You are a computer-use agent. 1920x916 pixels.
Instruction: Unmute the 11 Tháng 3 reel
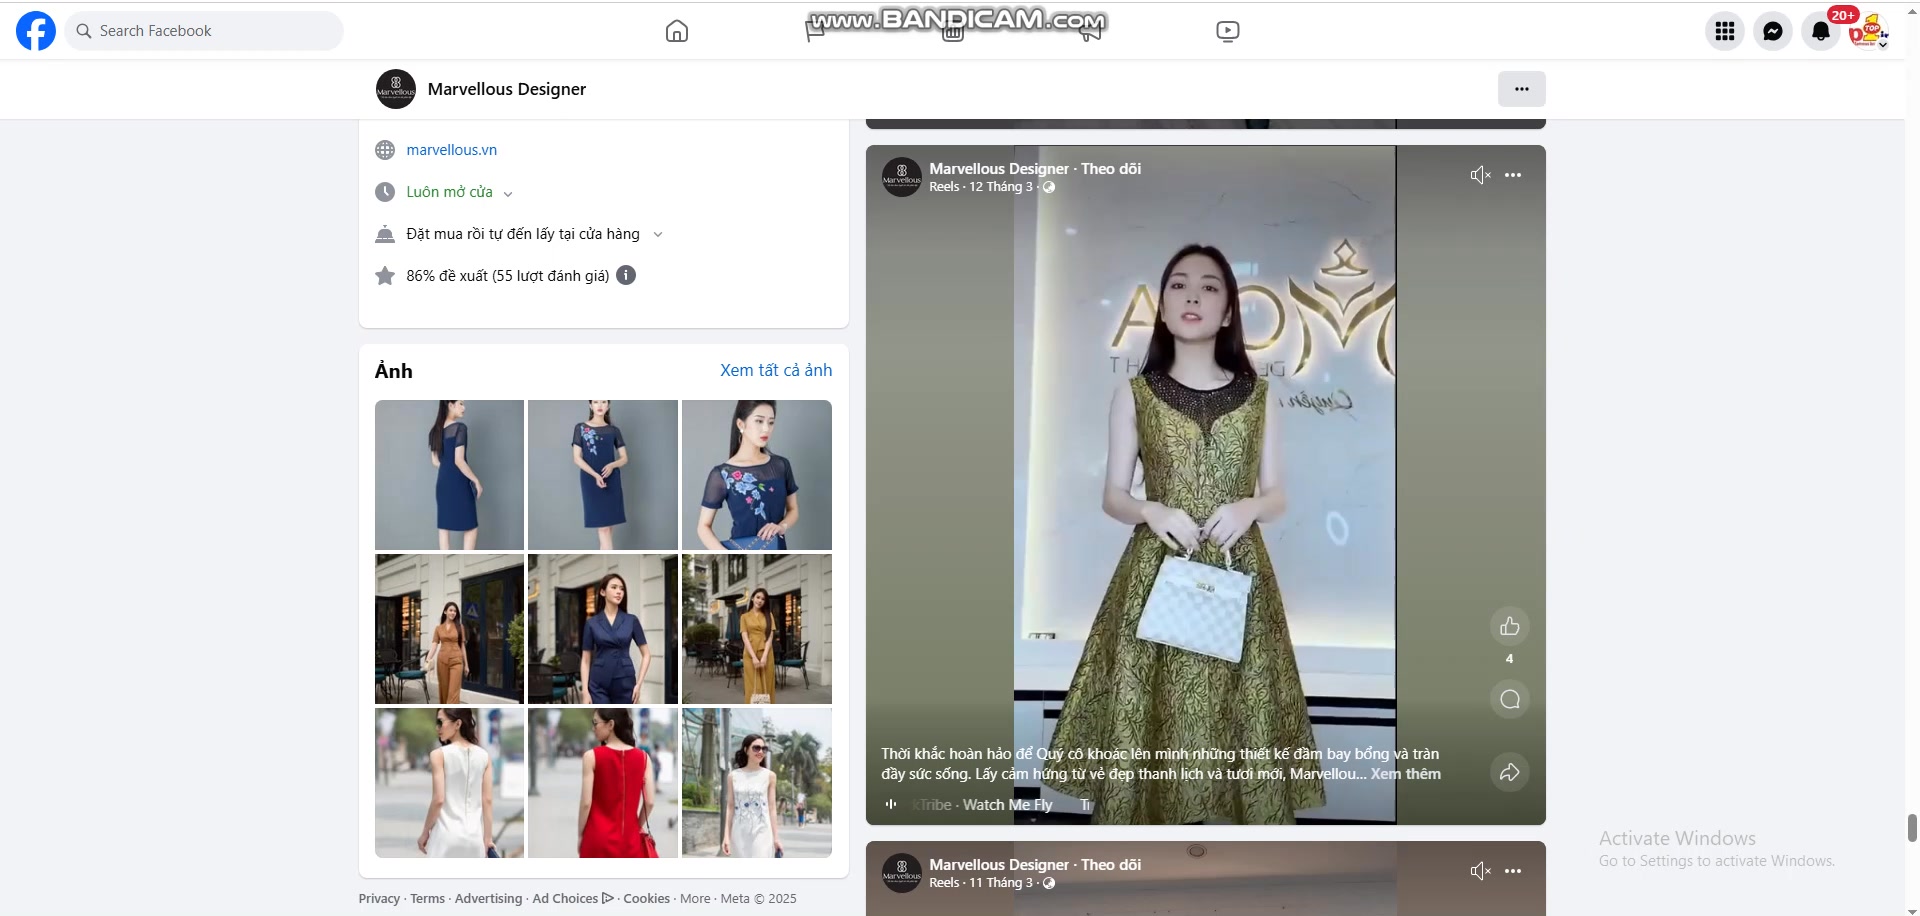click(x=1480, y=871)
